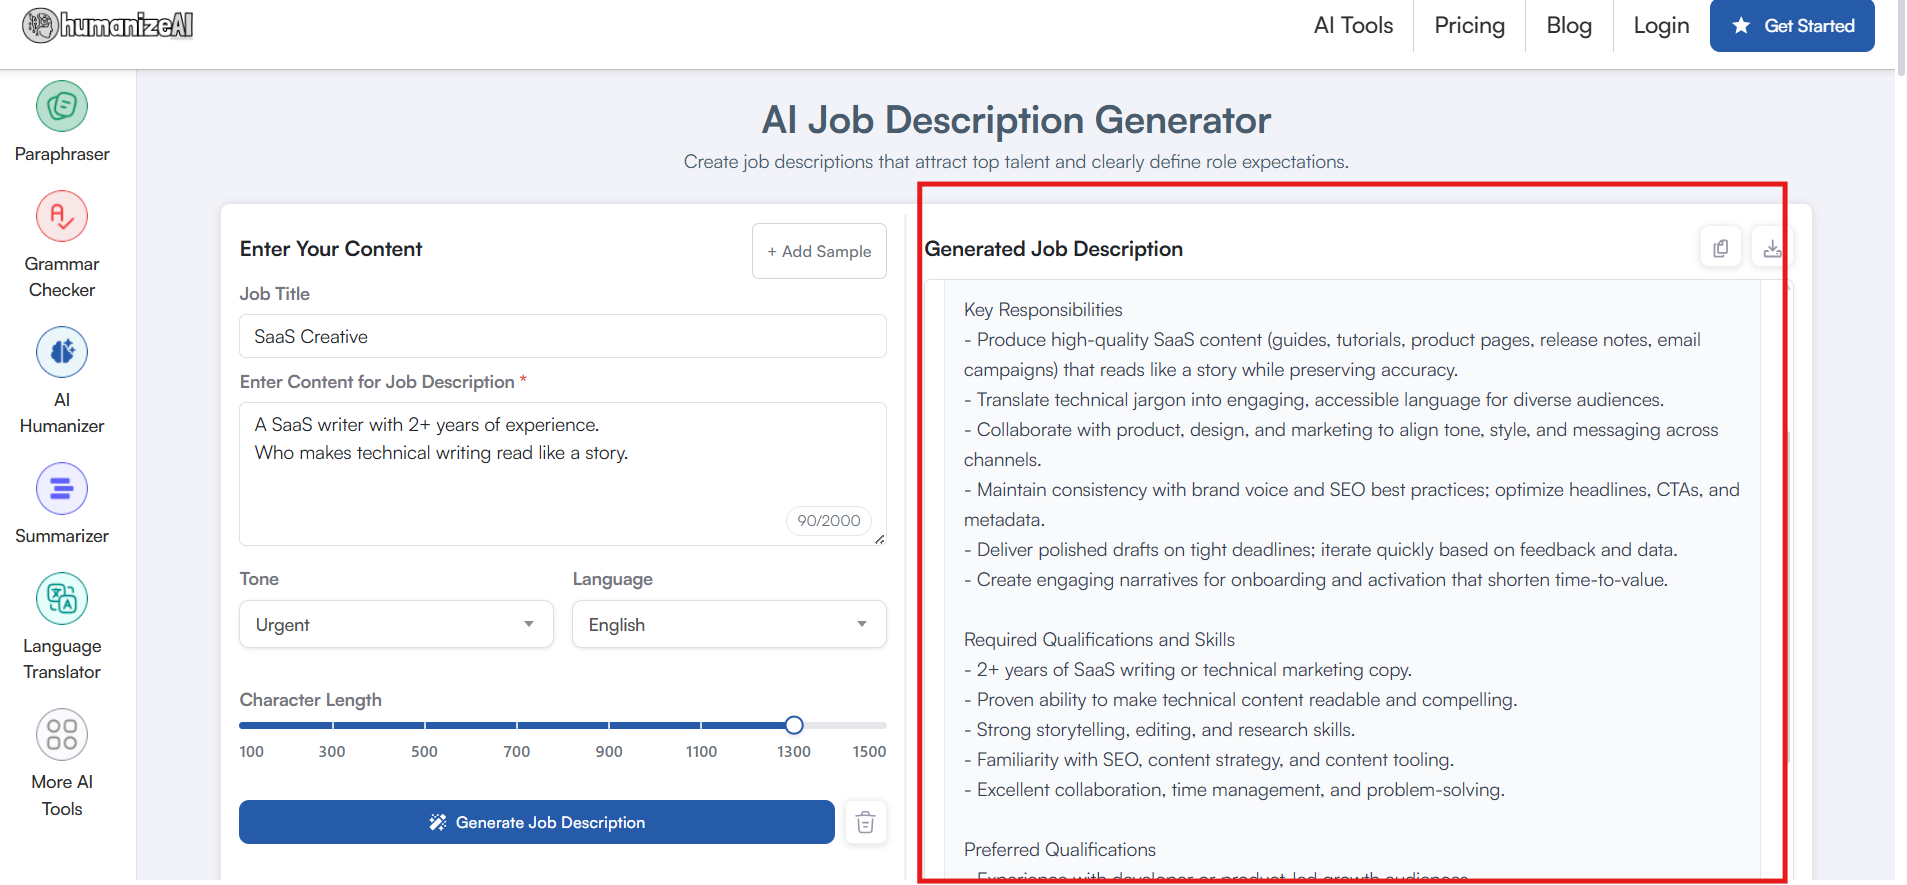Image resolution: width=1907 pixels, height=885 pixels.
Task: Go to the Pricing page
Action: coord(1469,26)
